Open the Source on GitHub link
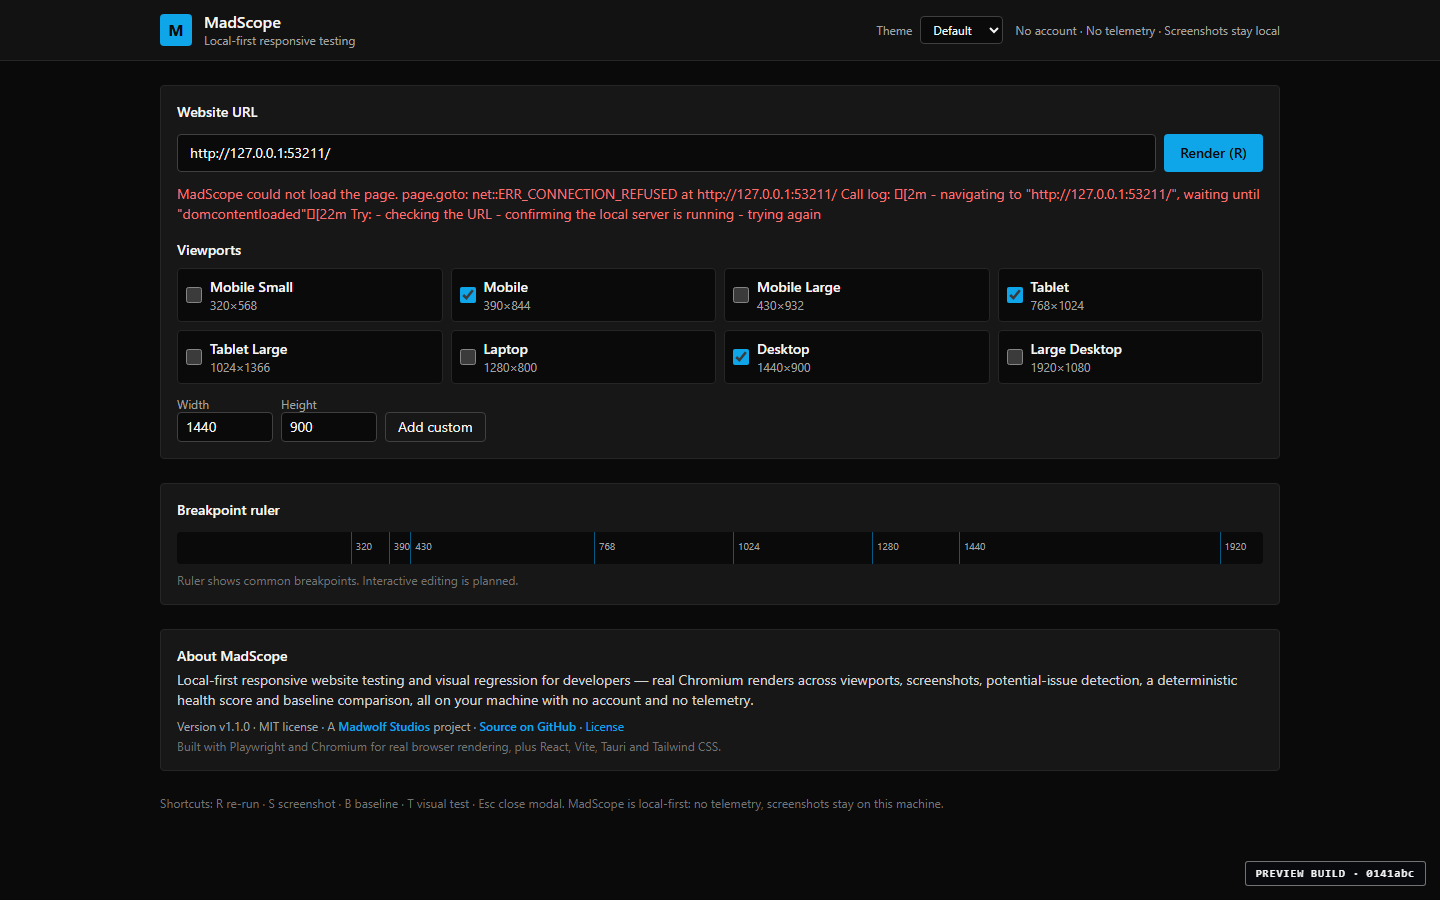The height and width of the screenshot is (900, 1440). [x=527, y=727]
